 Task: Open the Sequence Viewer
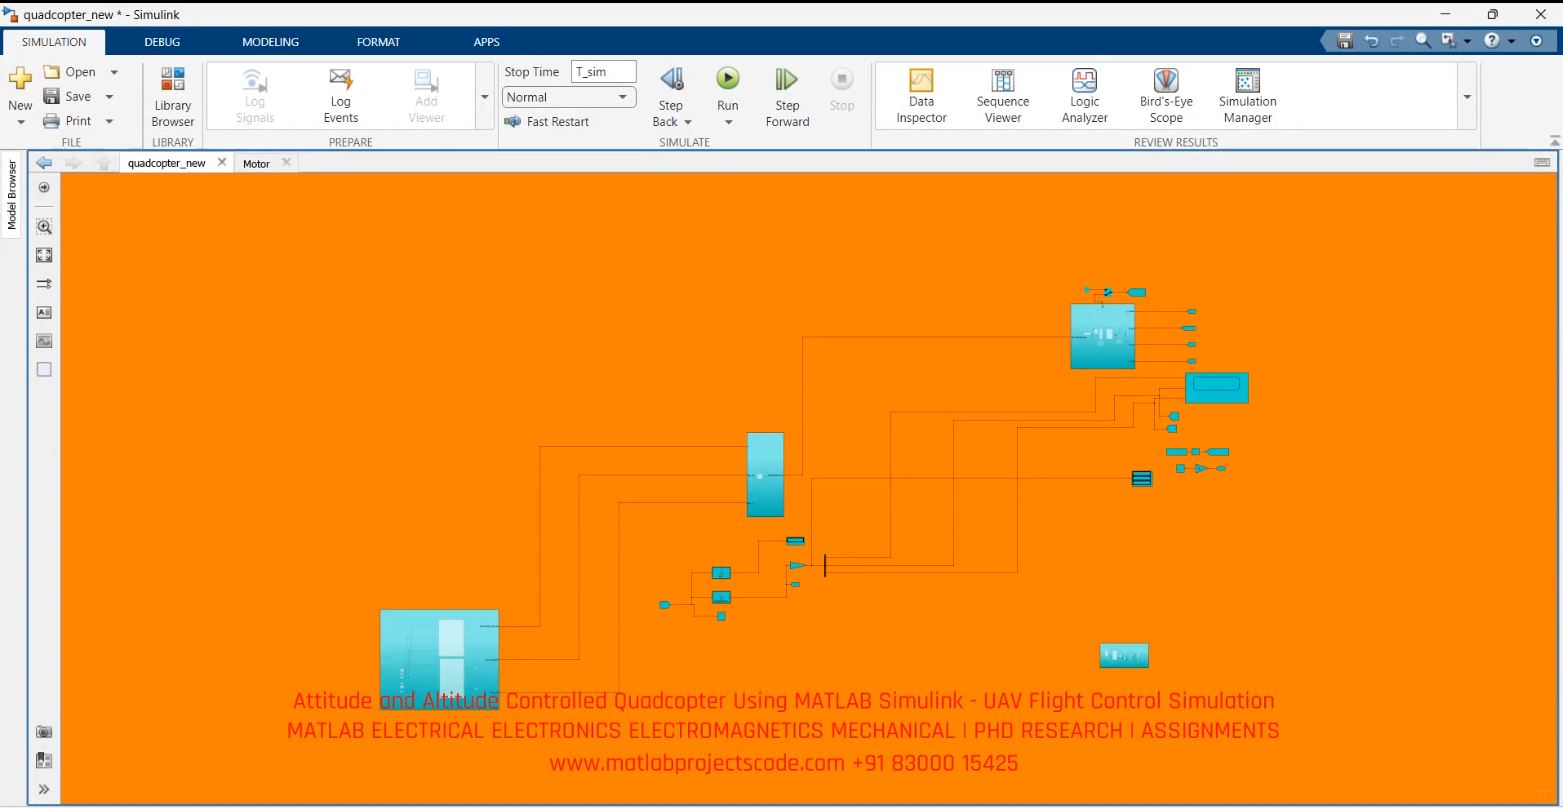point(1003,96)
